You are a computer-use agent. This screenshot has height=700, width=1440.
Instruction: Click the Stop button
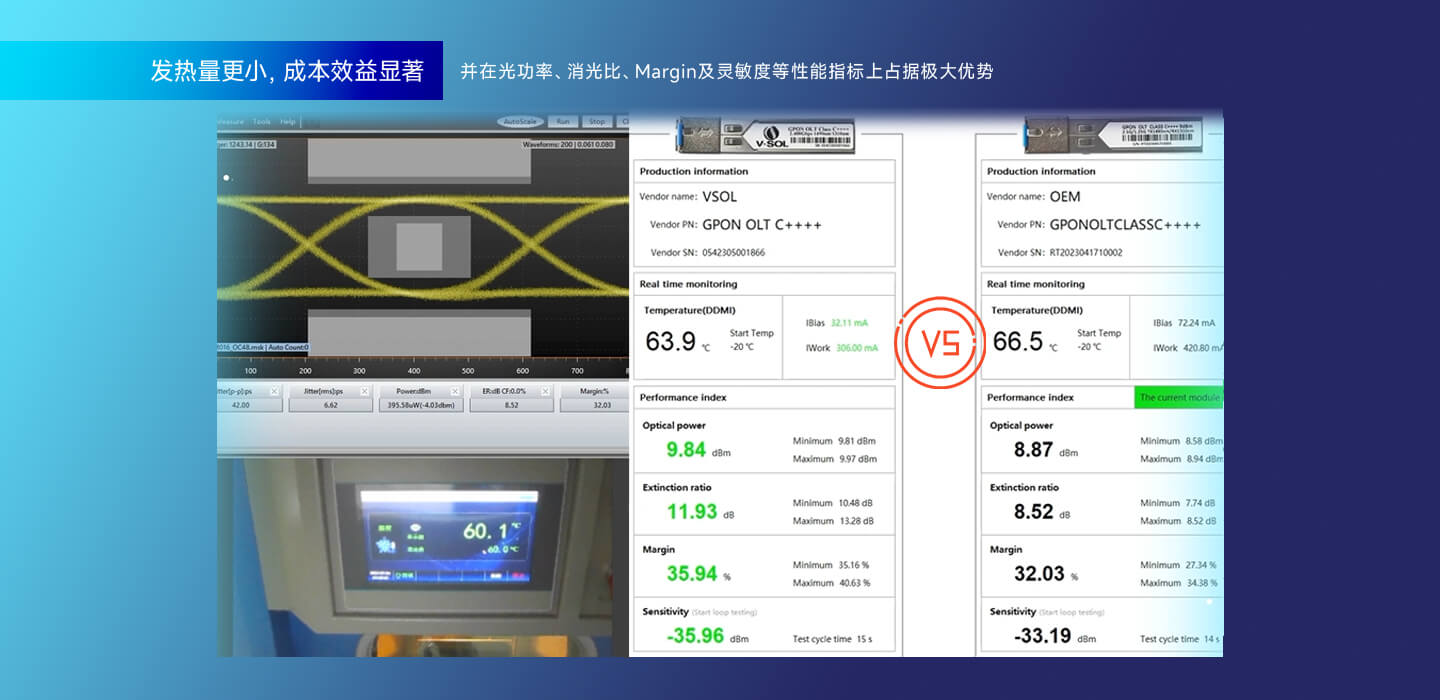click(x=597, y=122)
